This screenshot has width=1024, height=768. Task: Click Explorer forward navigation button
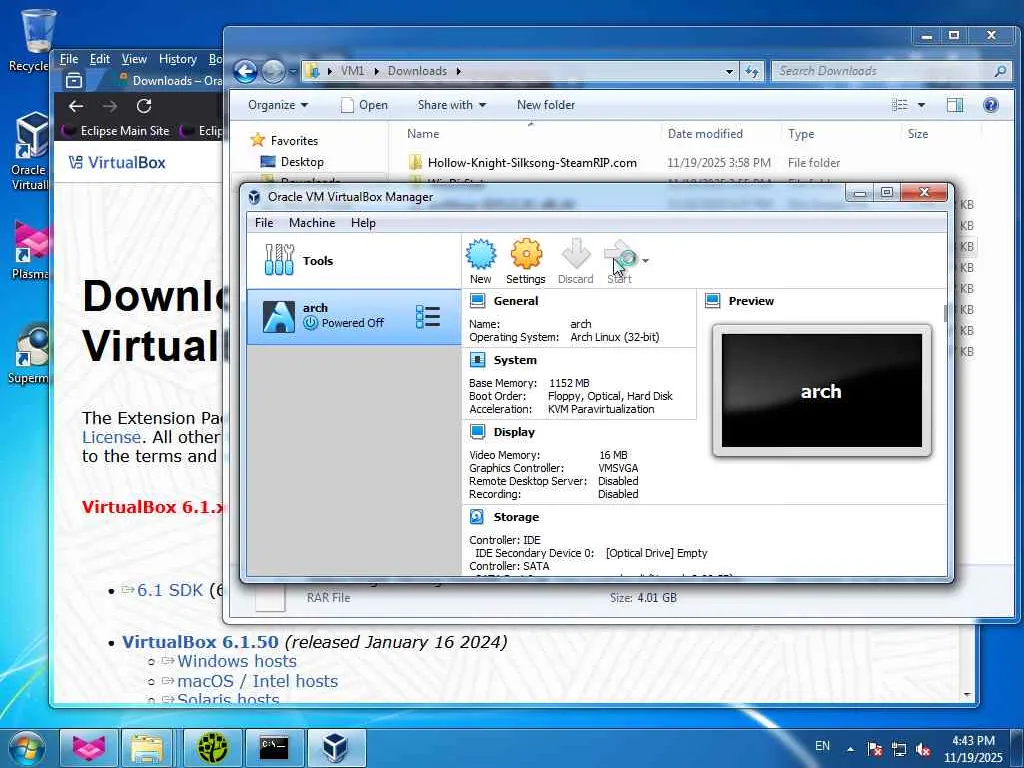[x=274, y=71]
